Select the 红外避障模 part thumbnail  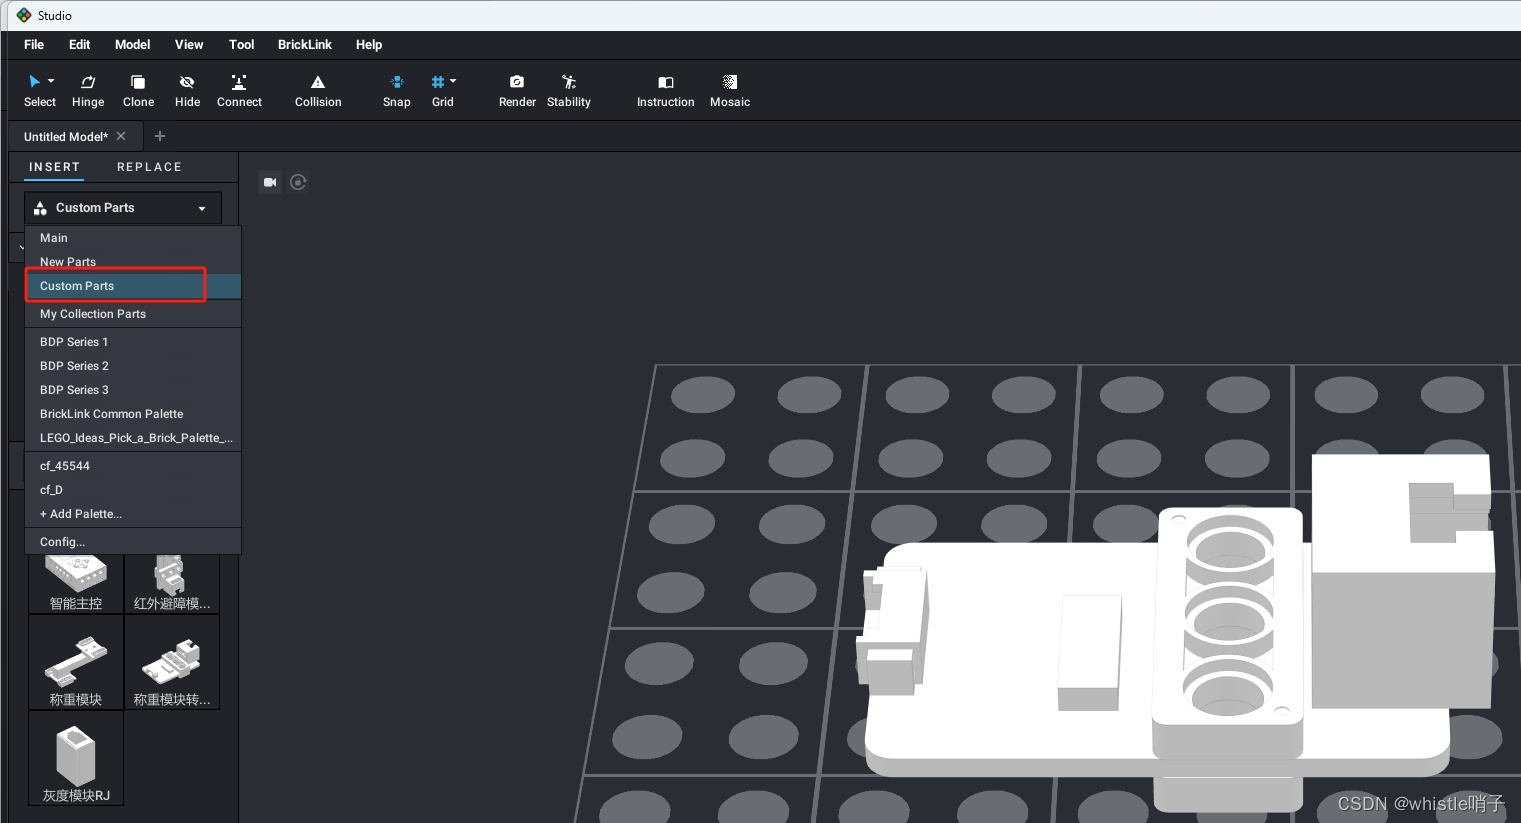[172, 583]
